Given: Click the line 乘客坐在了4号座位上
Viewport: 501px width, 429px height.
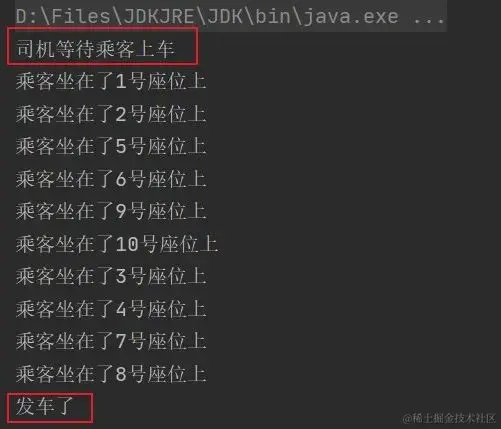Looking at the screenshot, I should click(111, 309).
